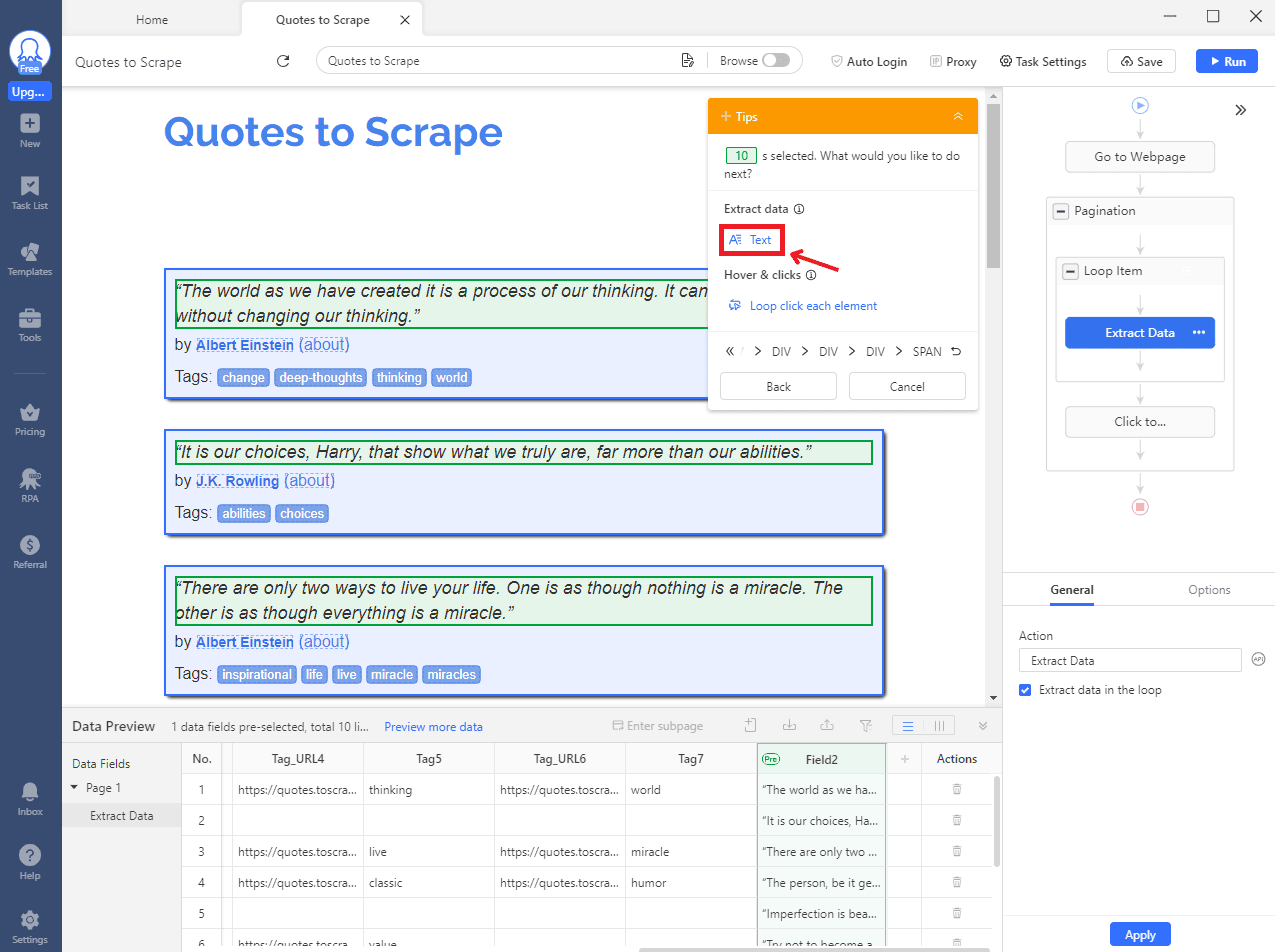Image resolution: width=1275 pixels, height=952 pixels.
Task: Click the Extract Data step three-dot menu
Action: coord(1199,333)
